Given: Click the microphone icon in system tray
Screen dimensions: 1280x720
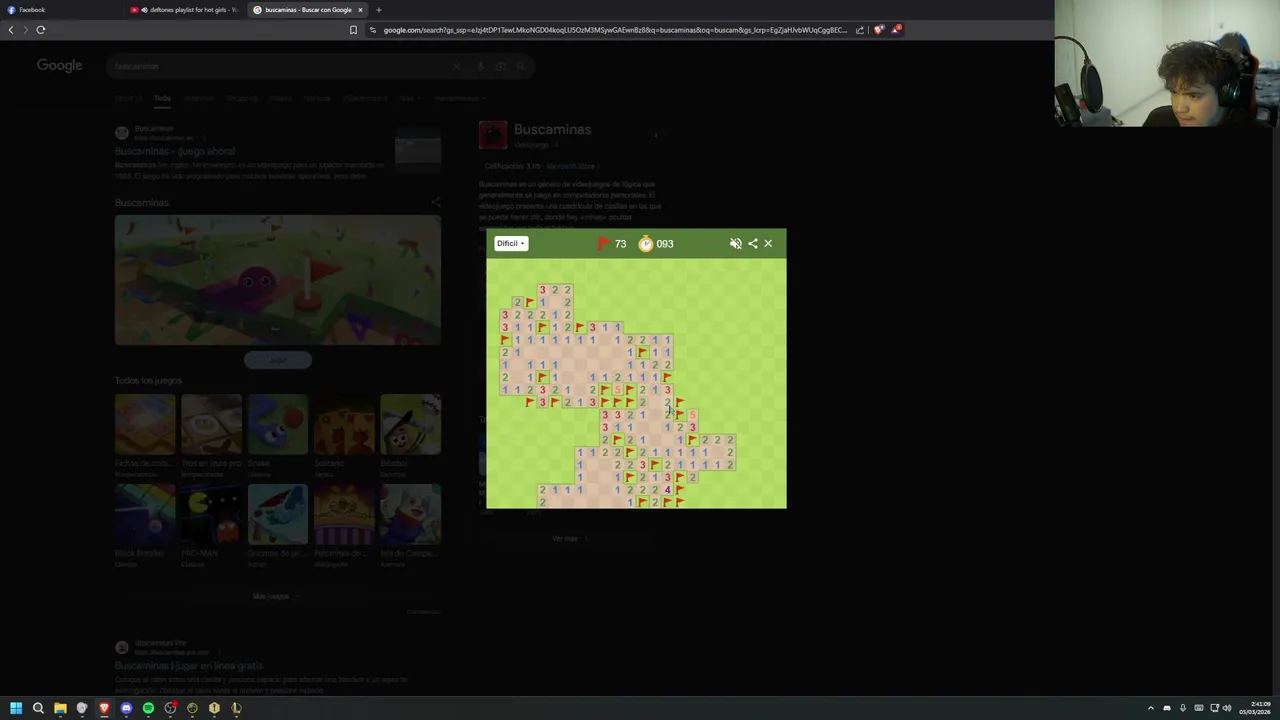Looking at the screenshot, I should tap(1182, 708).
